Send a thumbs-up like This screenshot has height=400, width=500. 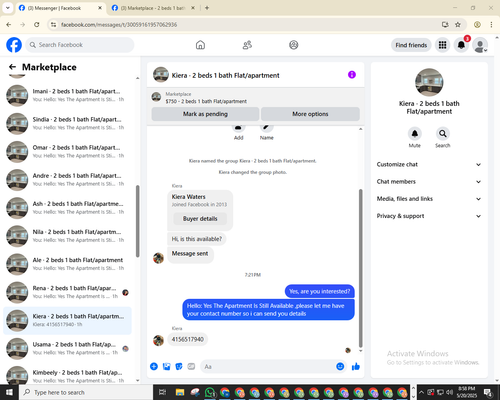point(356,367)
